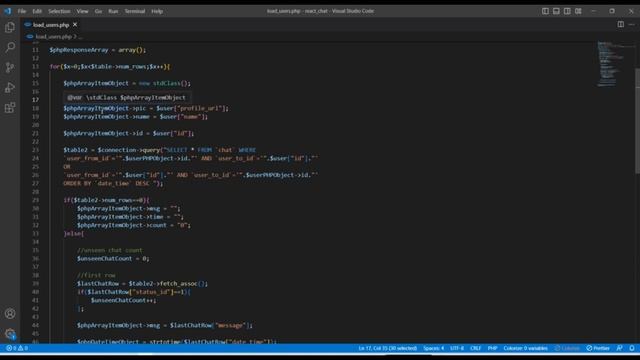The image size is (640, 360).
Task: Click Colorize: 0 variables status item
Action: tap(525, 348)
